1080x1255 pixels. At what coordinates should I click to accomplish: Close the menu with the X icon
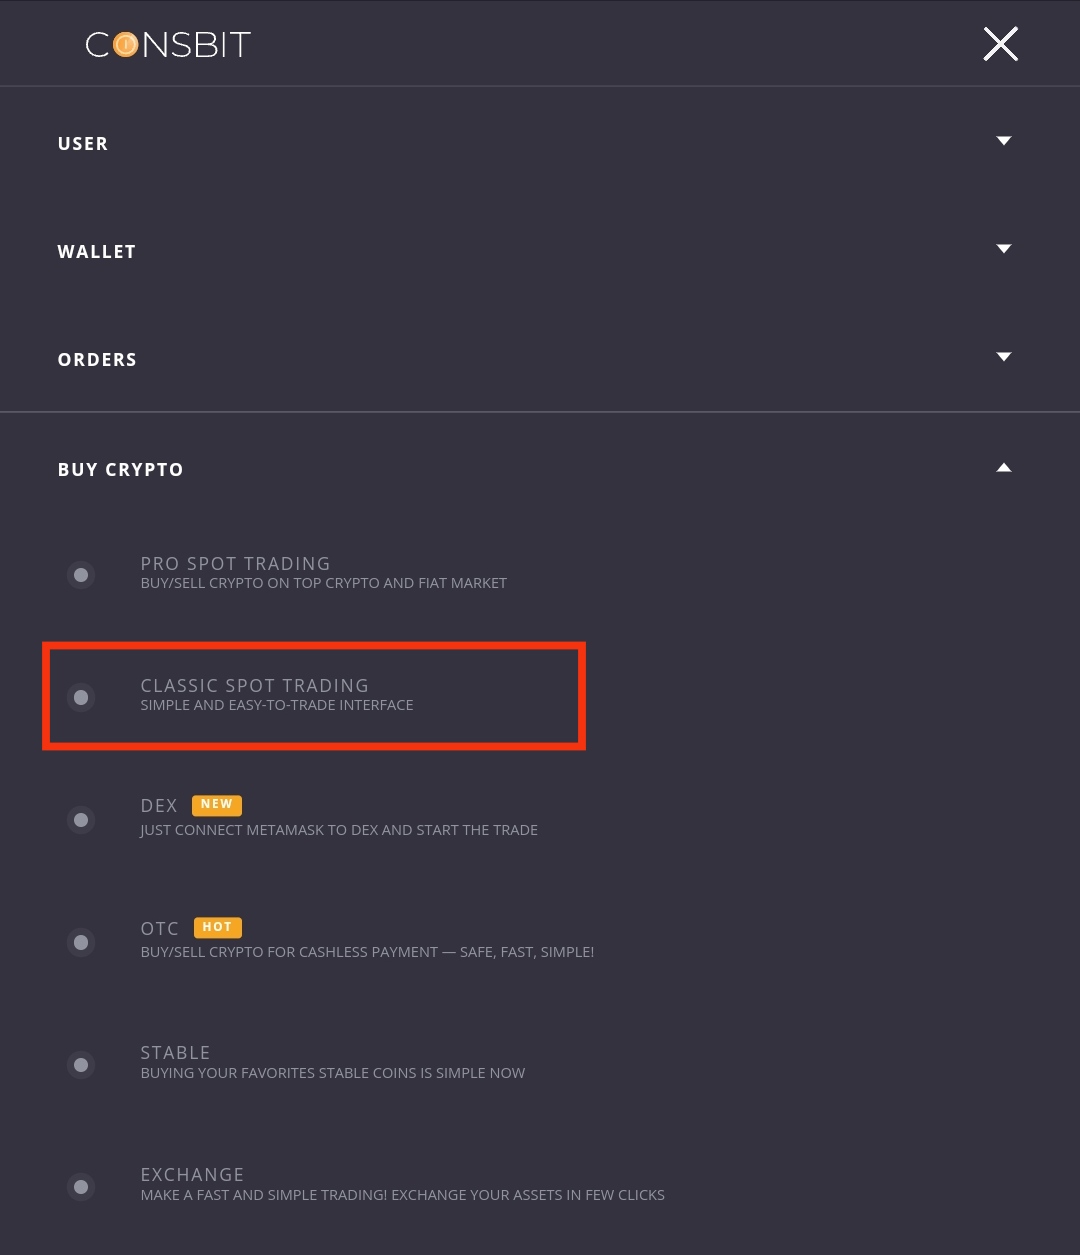tap(1000, 44)
